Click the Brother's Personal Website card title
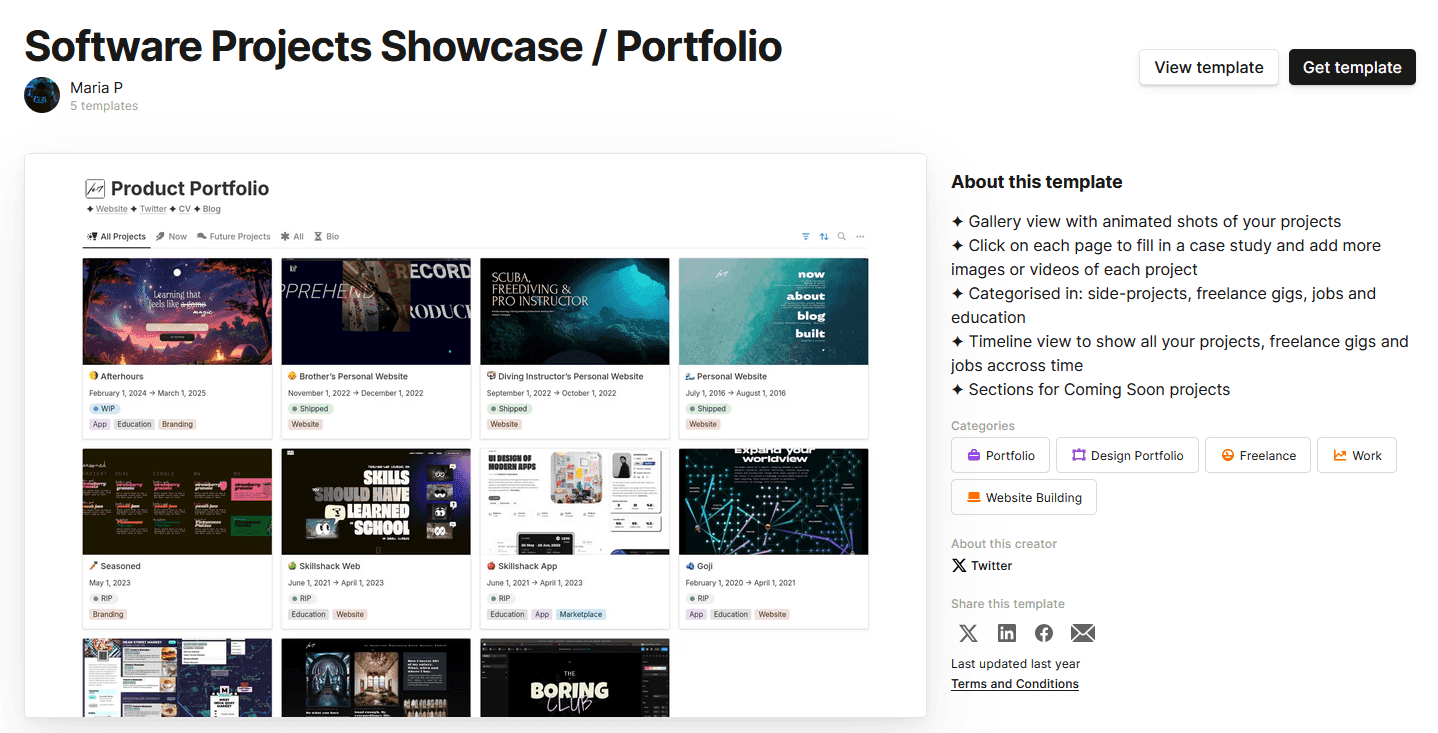 pos(354,377)
